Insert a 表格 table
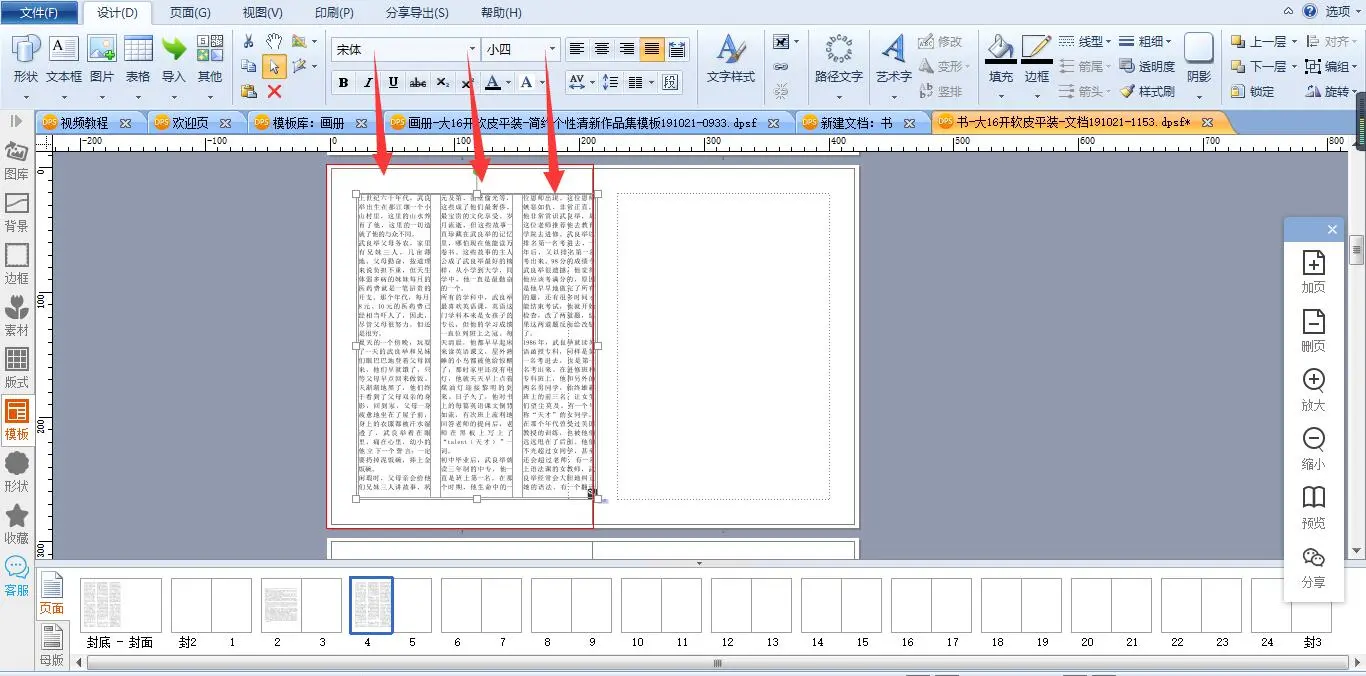The image size is (1366, 676). pyautogui.click(x=138, y=60)
